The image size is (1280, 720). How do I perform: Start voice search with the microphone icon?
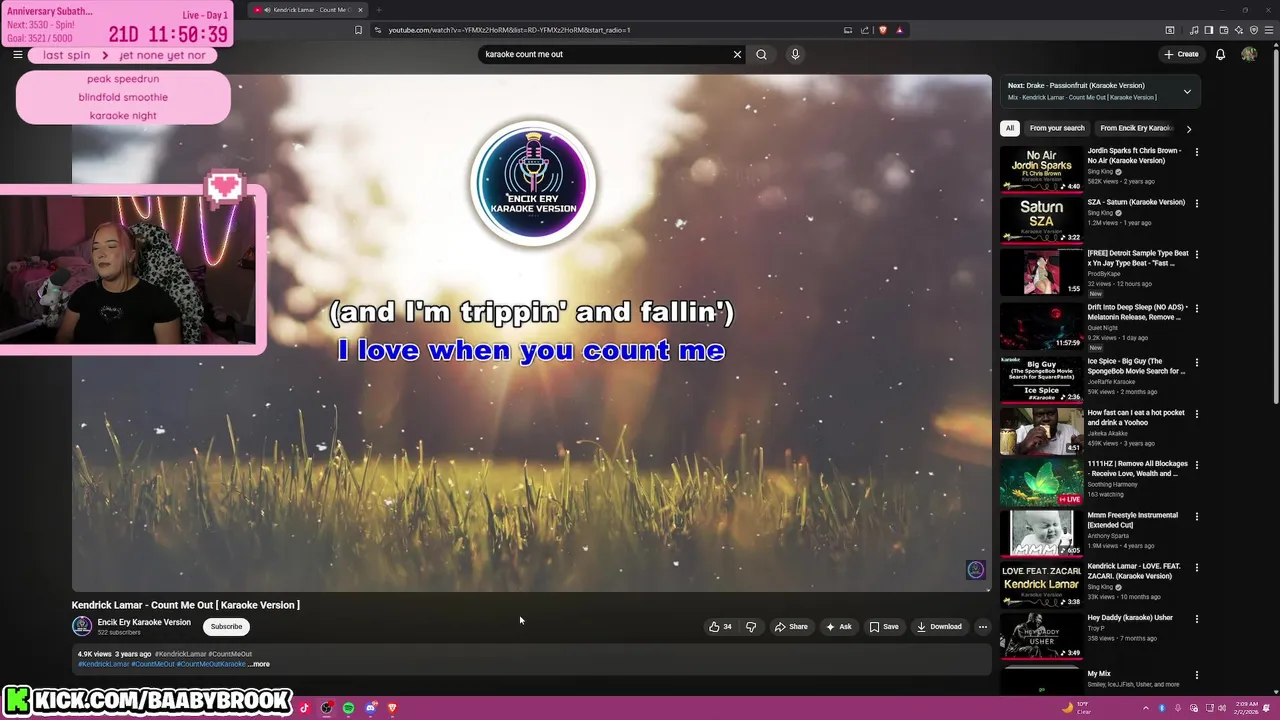coord(795,54)
